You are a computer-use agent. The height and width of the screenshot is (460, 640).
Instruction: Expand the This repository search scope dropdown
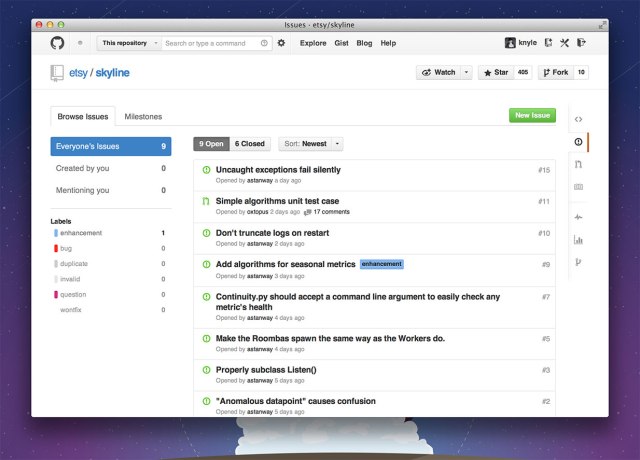pos(129,43)
